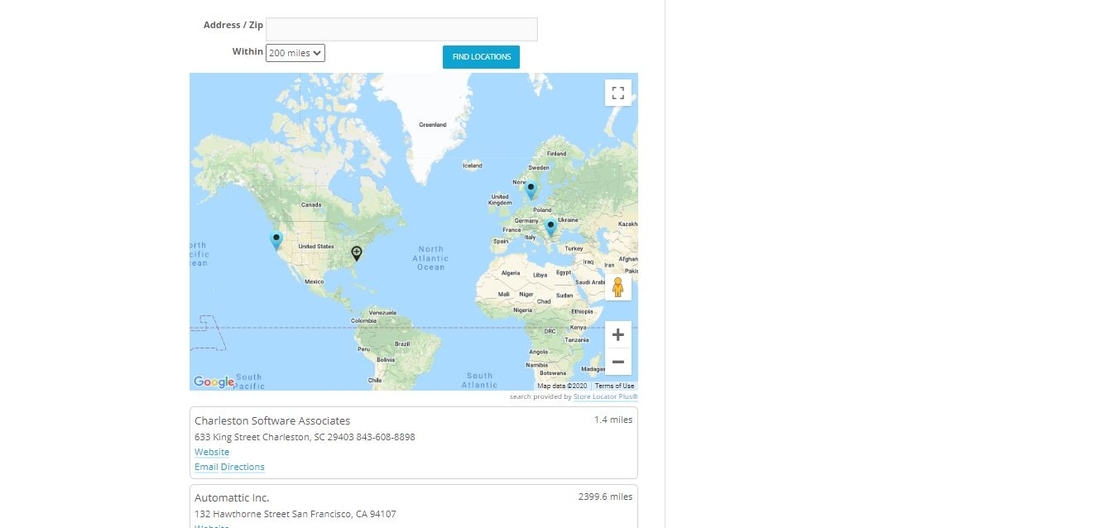Select the Charleston Software Associates result
Viewport: 1100px width, 528px height.
coord(272,421)
